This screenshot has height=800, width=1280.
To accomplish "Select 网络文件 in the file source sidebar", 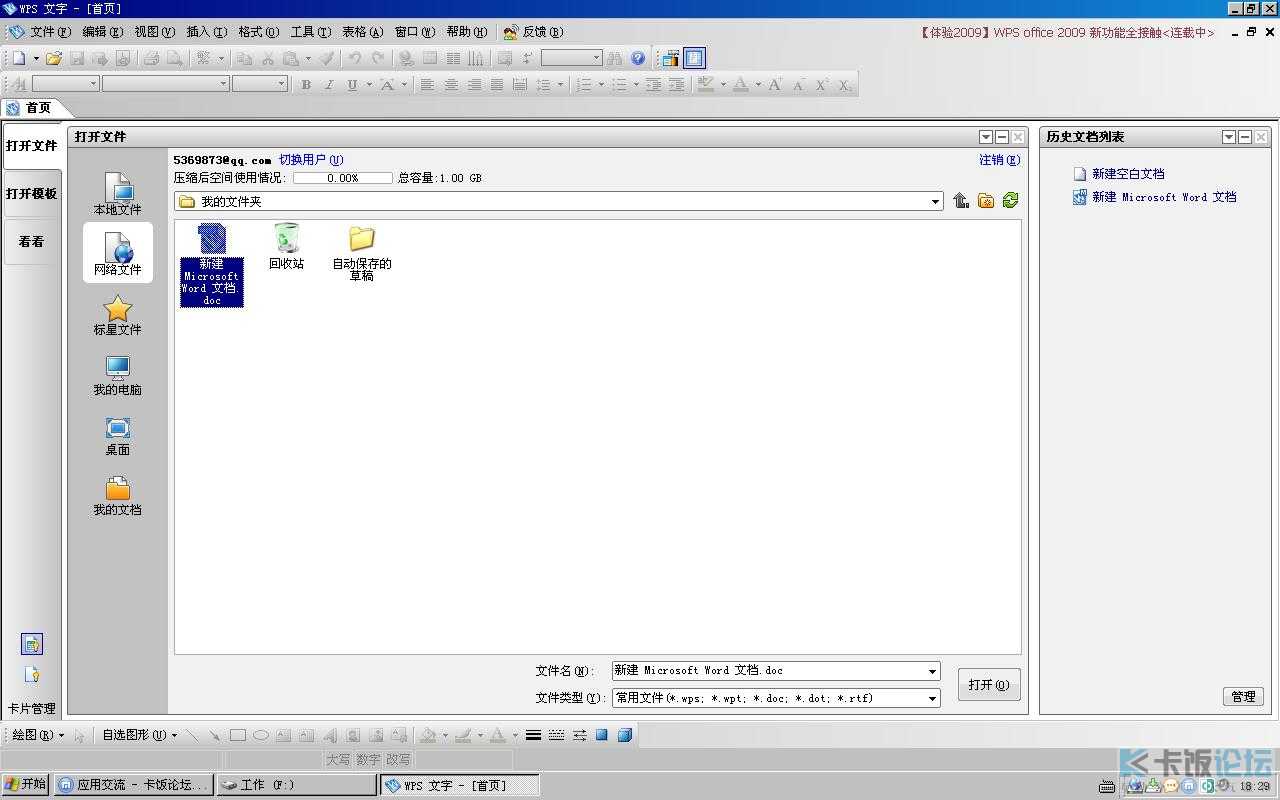I will click(x=118, y=253).
